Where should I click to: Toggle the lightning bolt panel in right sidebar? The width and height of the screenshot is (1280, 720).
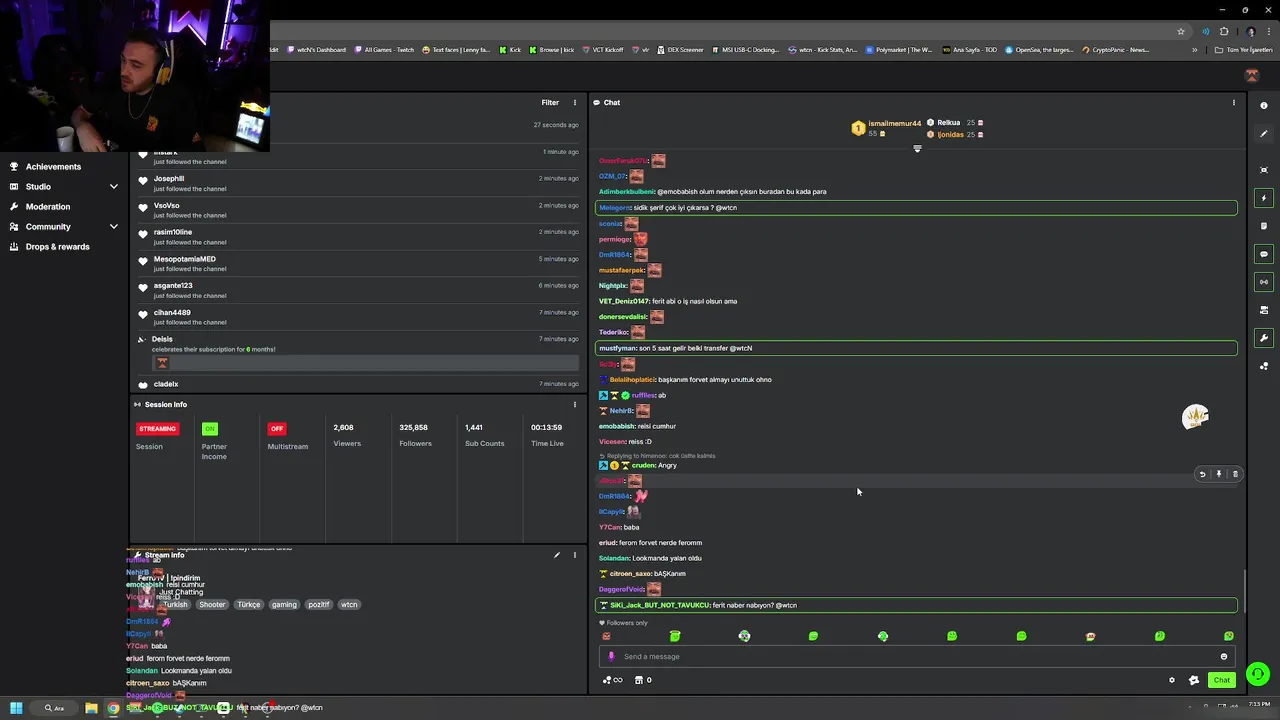1264,198
